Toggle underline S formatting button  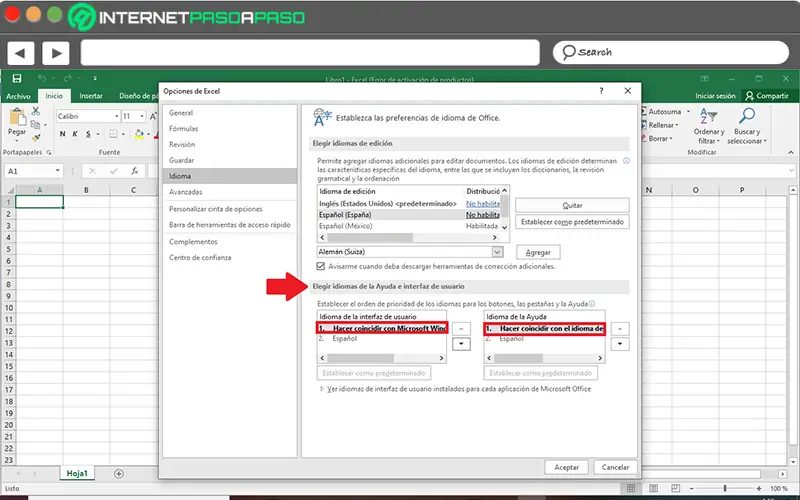88,134
